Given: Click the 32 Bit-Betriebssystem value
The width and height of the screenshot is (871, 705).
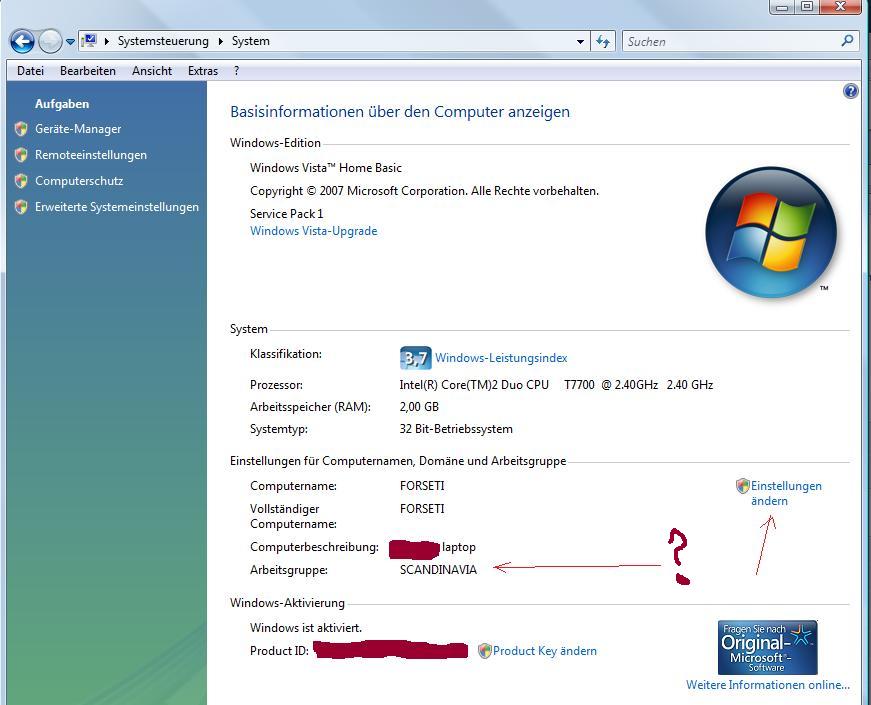Looking at the screenshot, I should pos(456,429).
